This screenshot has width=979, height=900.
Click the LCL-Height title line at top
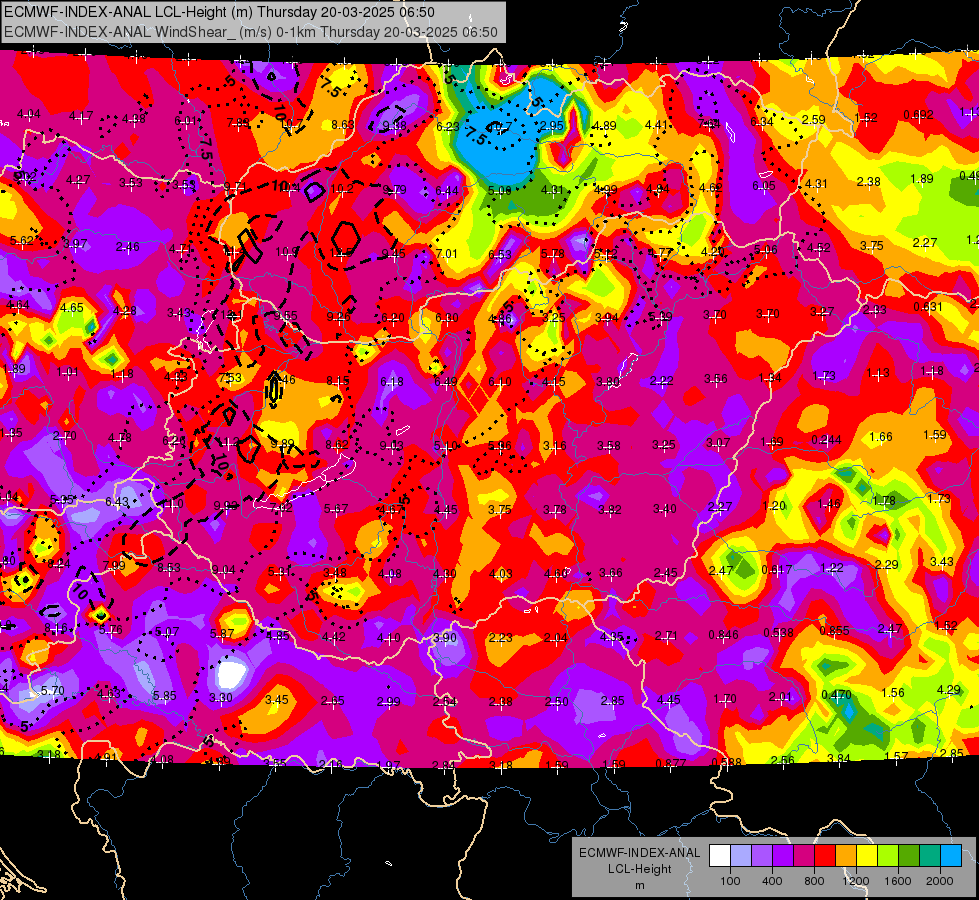coord(219,12)
